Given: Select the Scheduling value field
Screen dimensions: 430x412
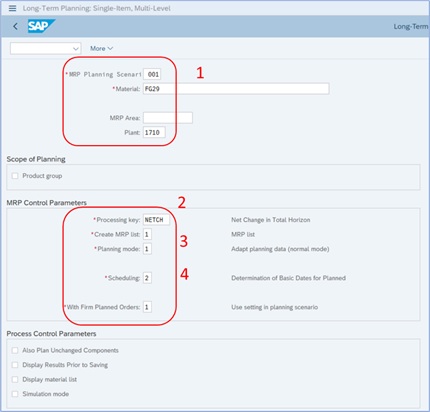Looking at the screenshot, I should tap(147, 278).
